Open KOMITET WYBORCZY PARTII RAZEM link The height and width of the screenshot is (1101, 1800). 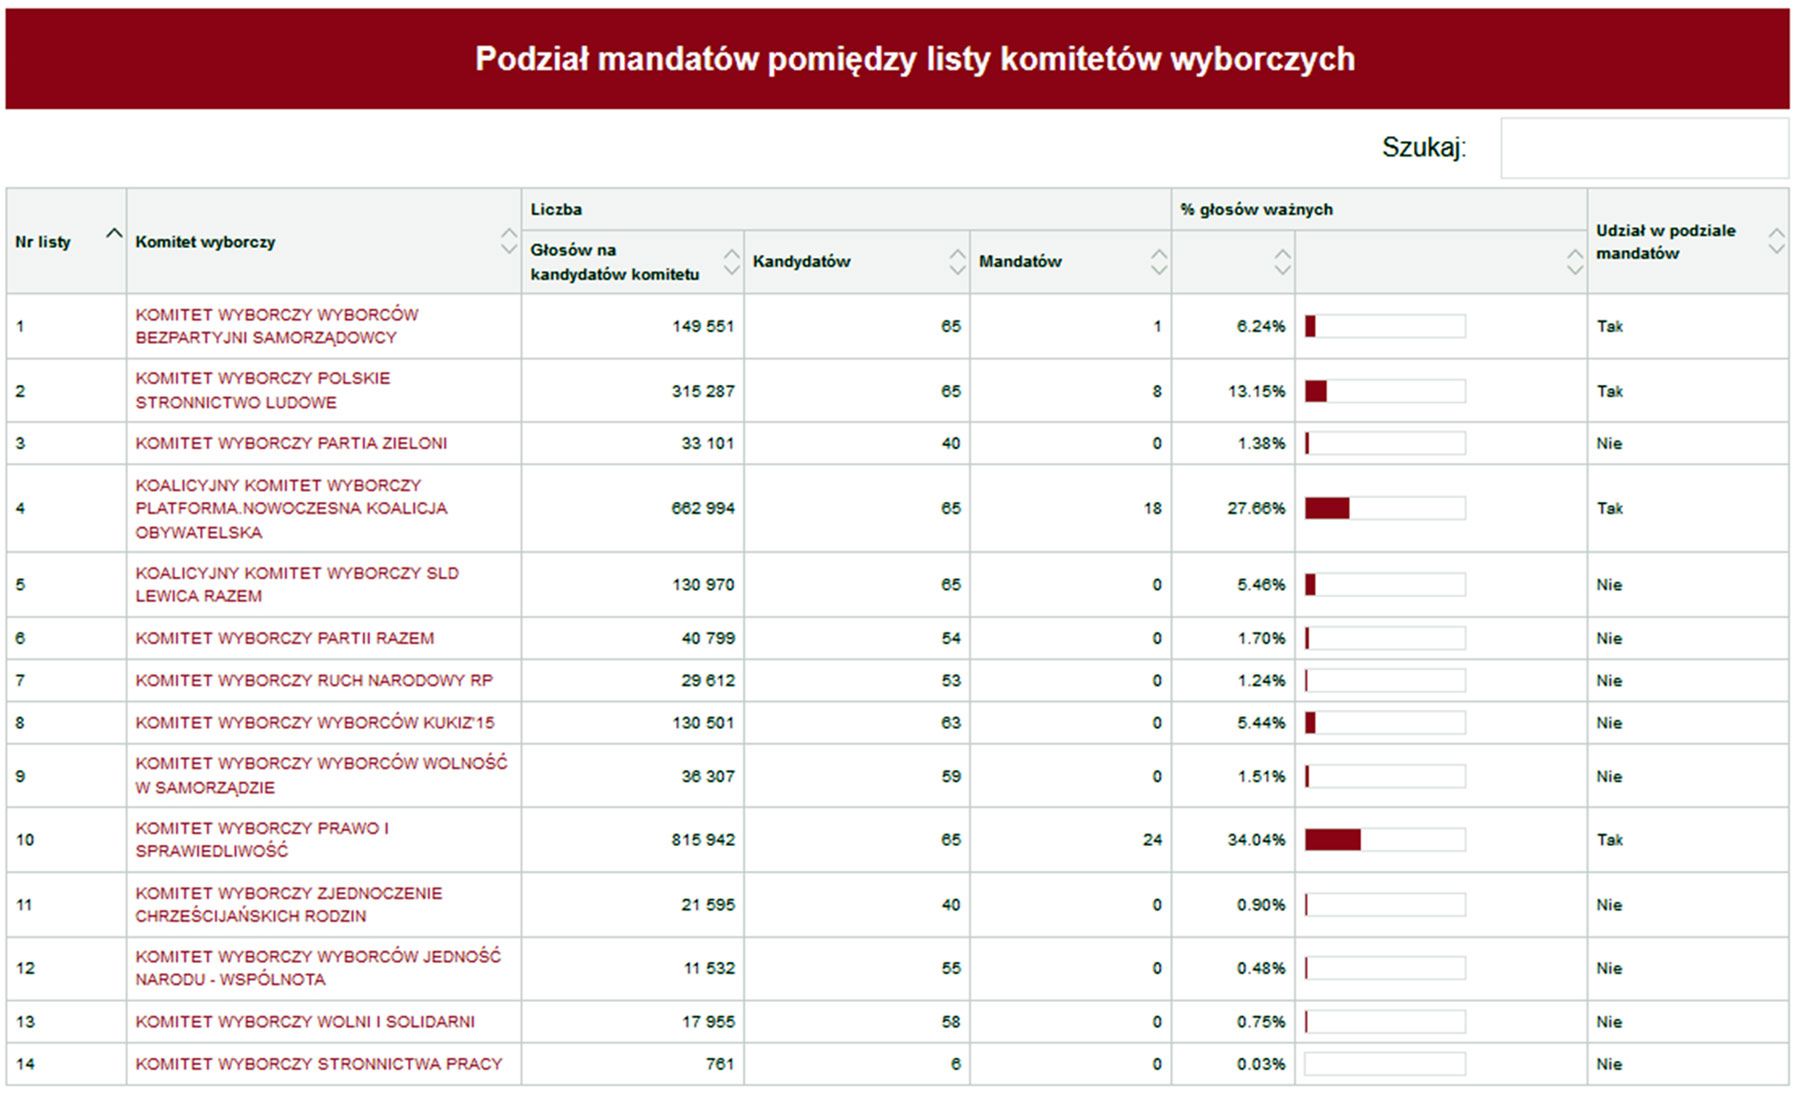(285, 638)
